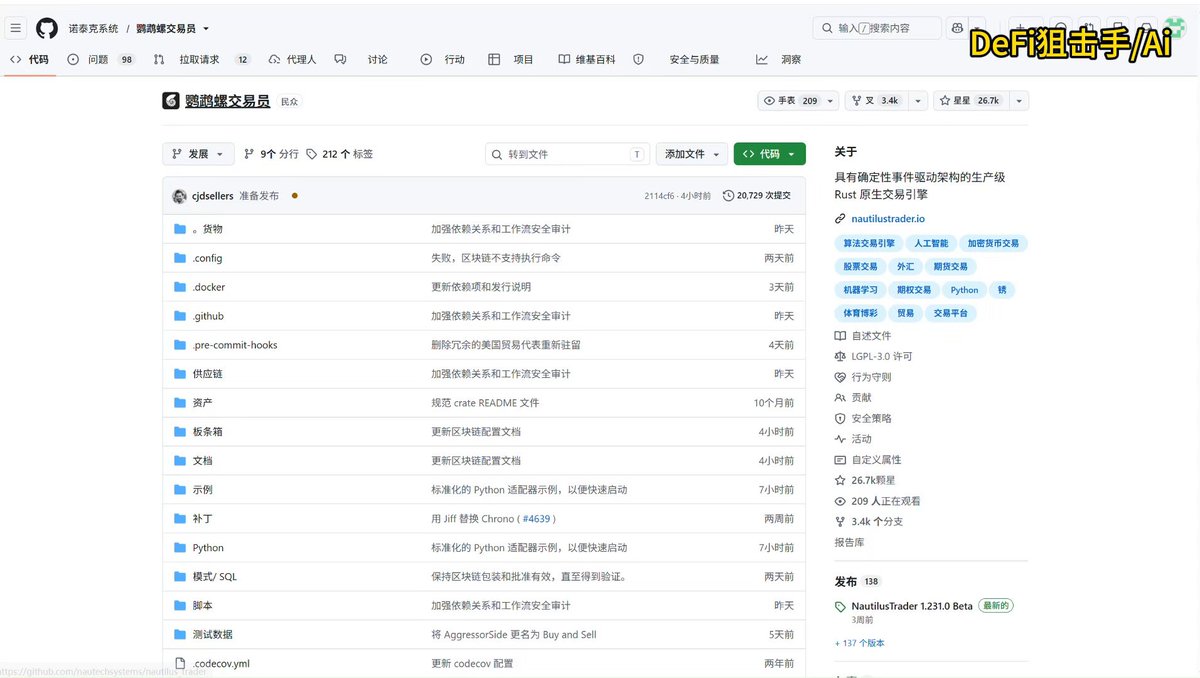1200x678 pixels.
Task: Click the tag icon beside 212 个标签
Action: pos(312,154)
